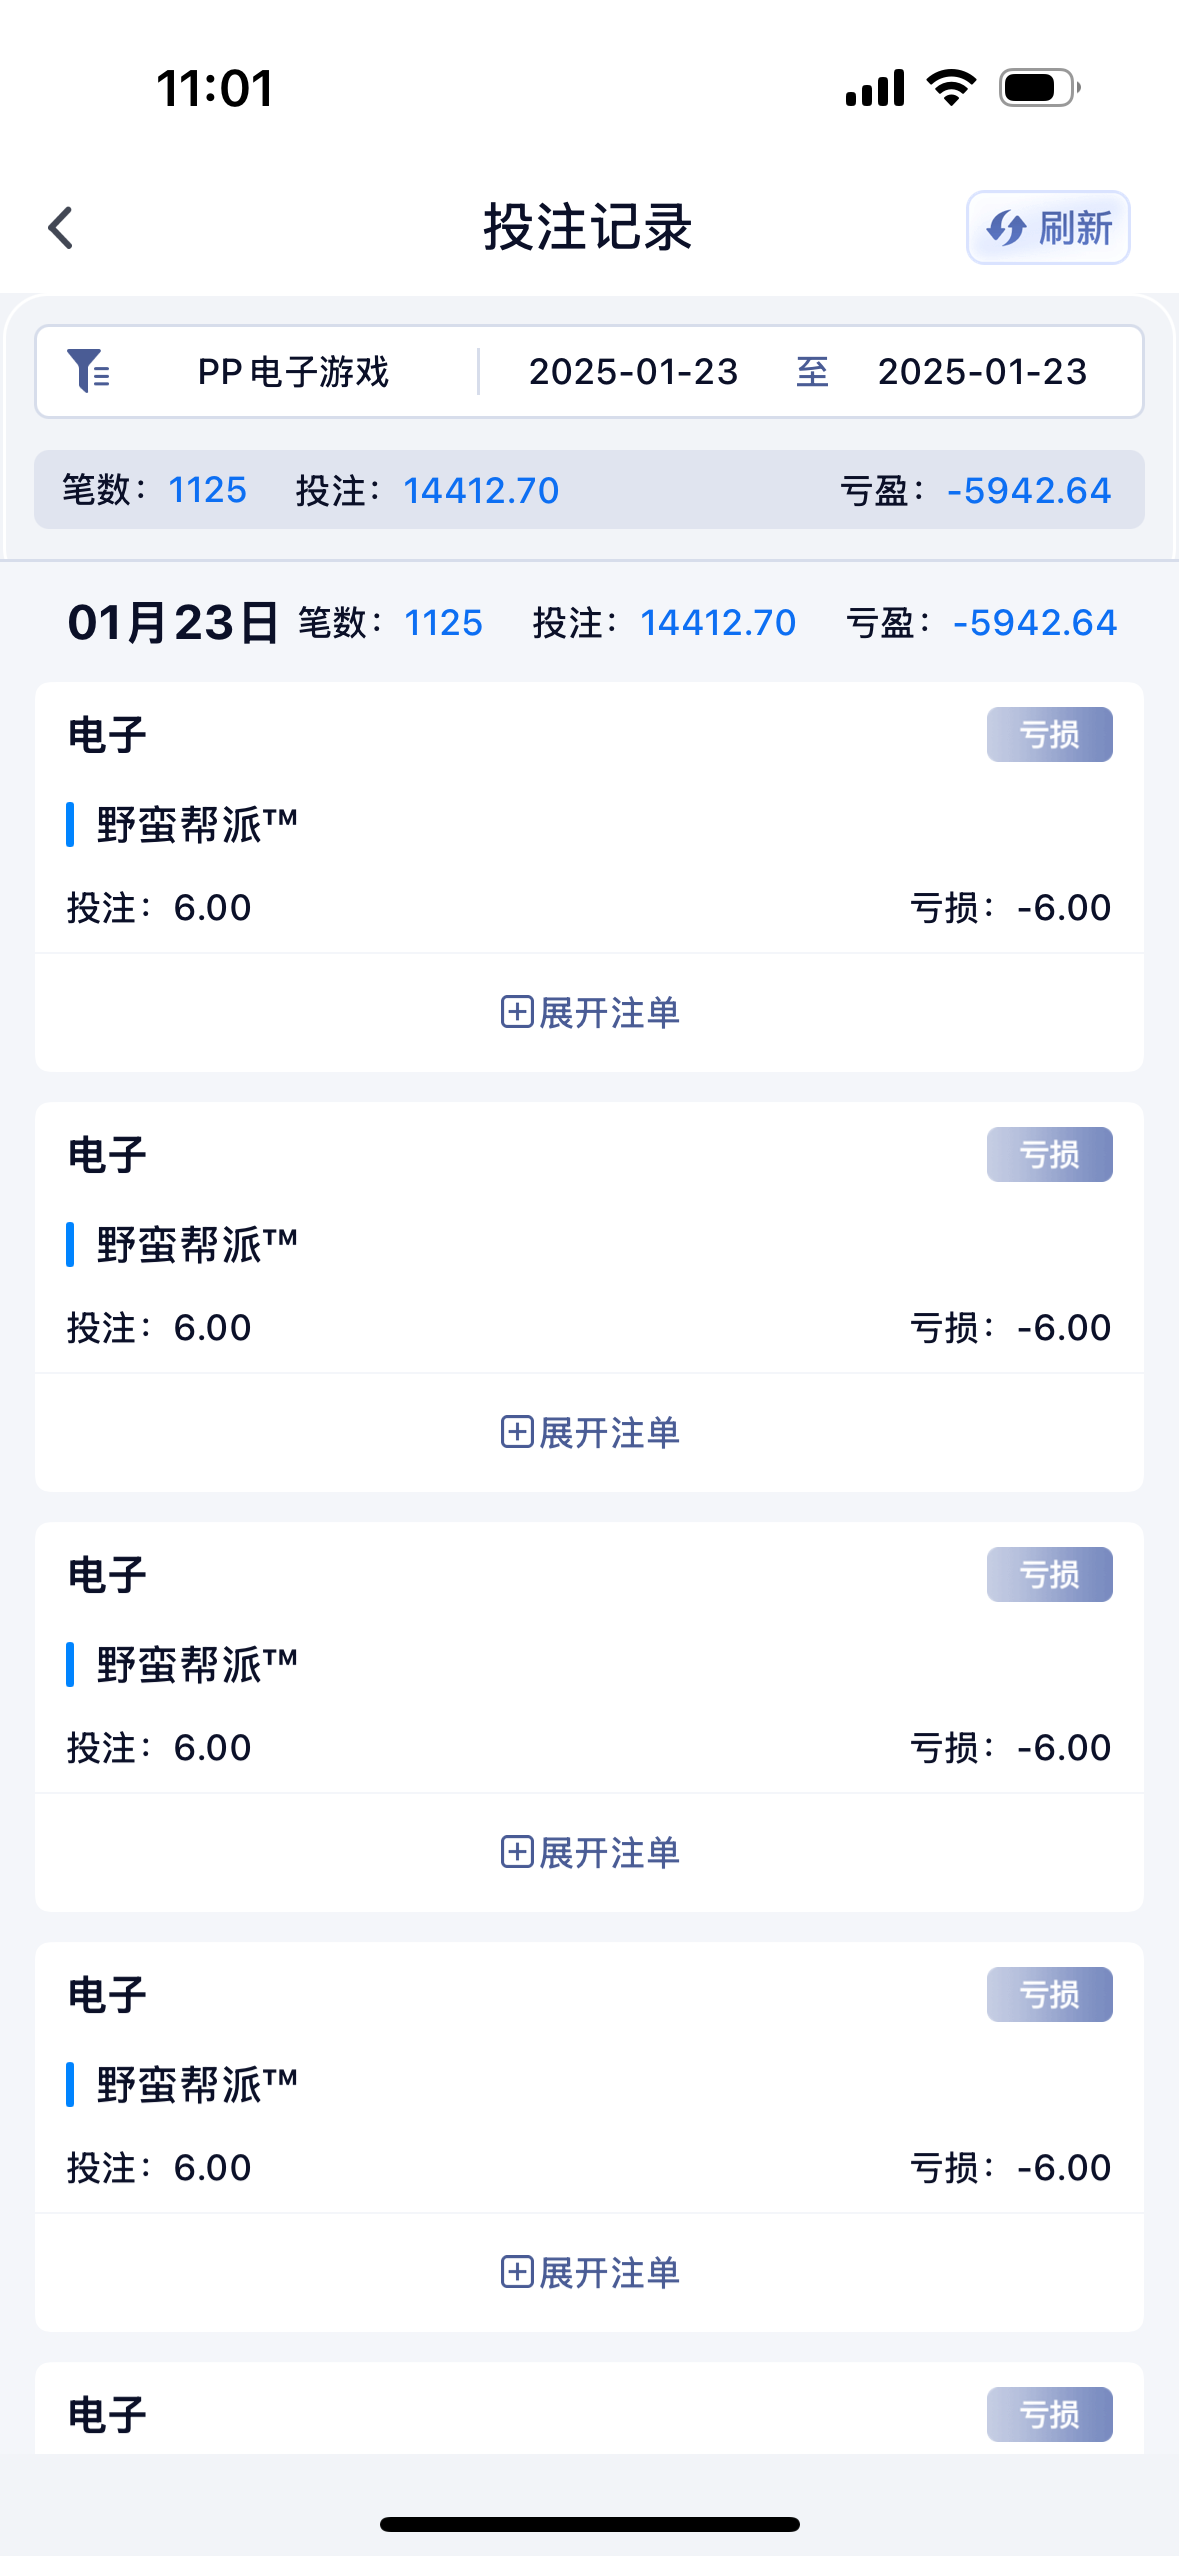Expand the first bet slip 展开注单
This screenshot has height=2556, width=1179.
(x=590, y=1013)
